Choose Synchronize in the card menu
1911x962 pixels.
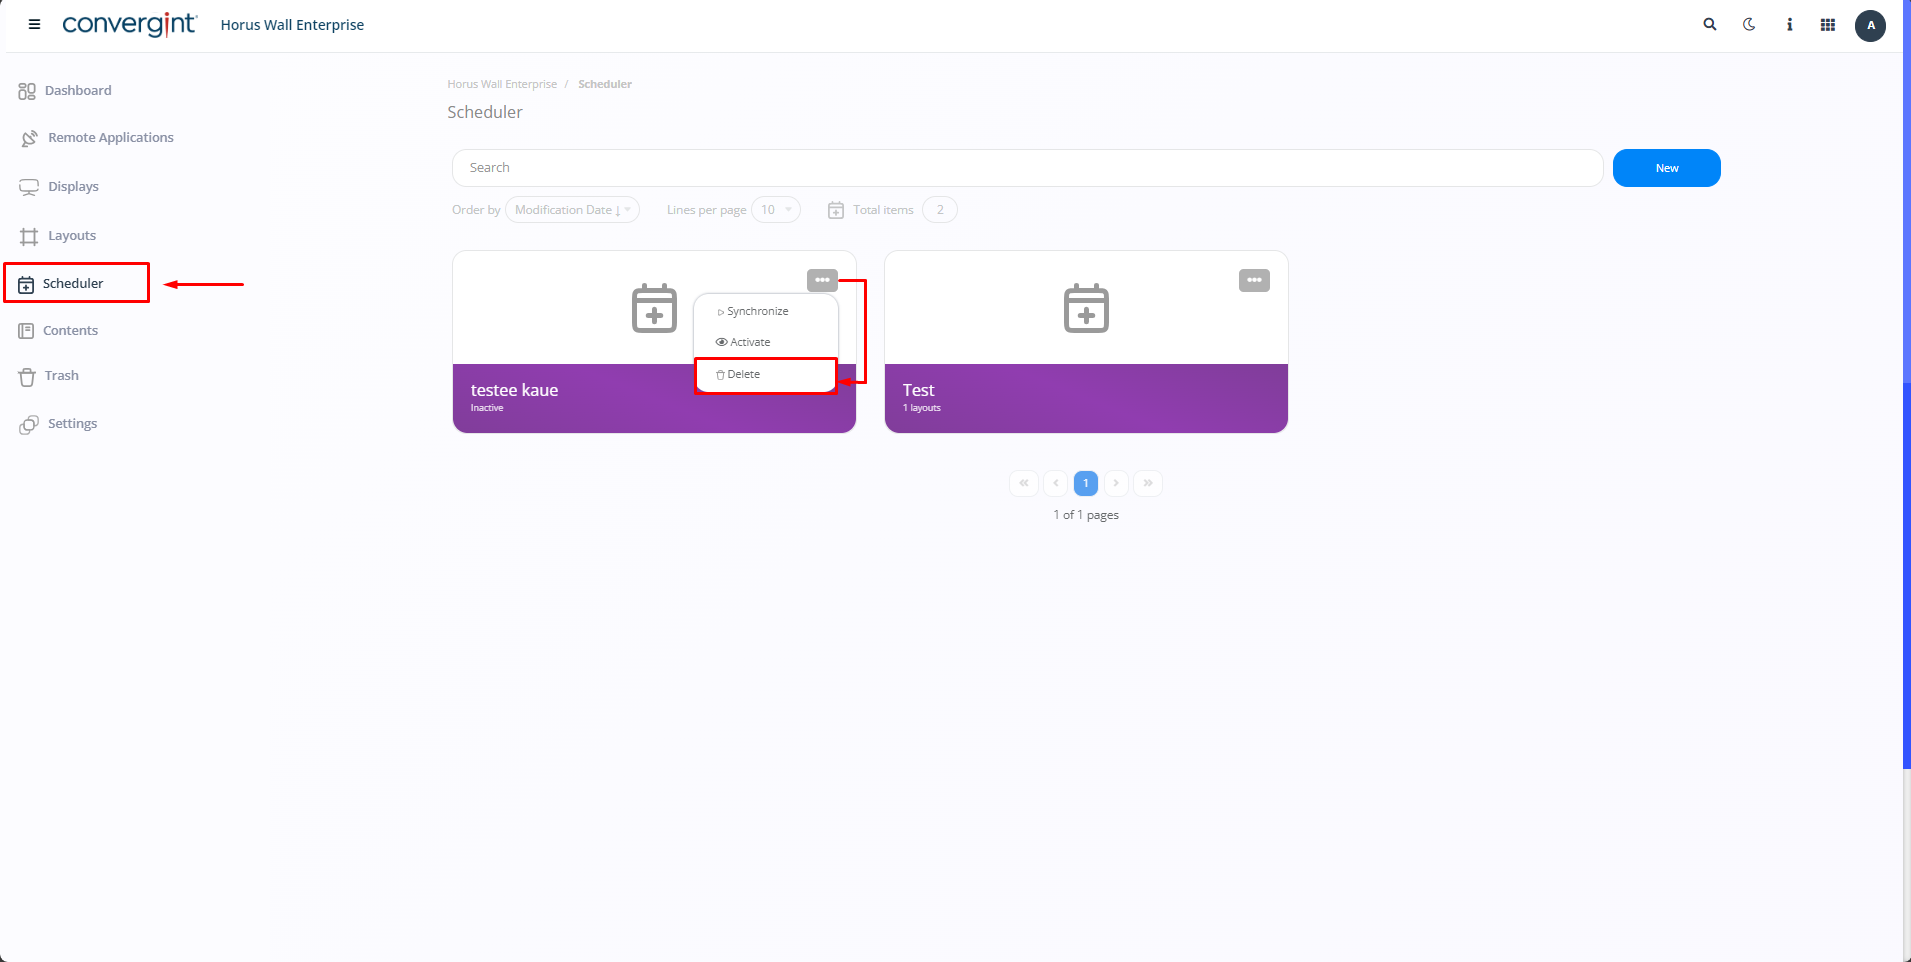757,312
